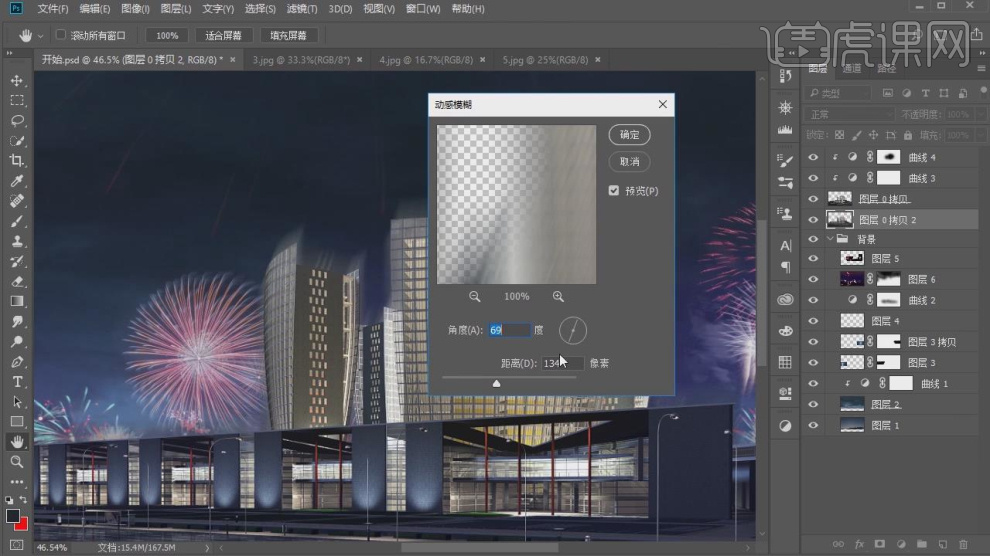Screen dimensions: 990x556
Task: Select the Horizontal Type tool
Action: coord(17,382)
